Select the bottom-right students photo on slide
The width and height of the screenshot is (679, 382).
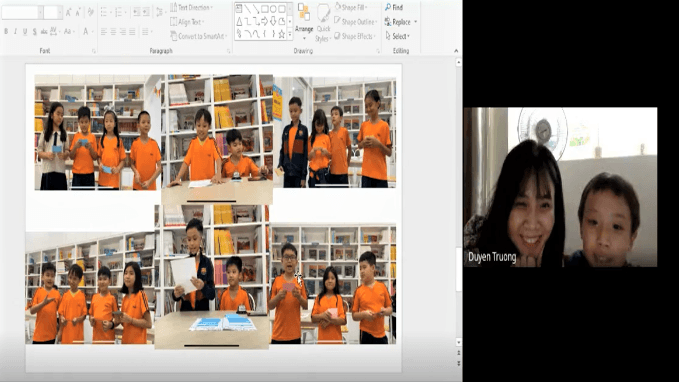coord(333,284)
